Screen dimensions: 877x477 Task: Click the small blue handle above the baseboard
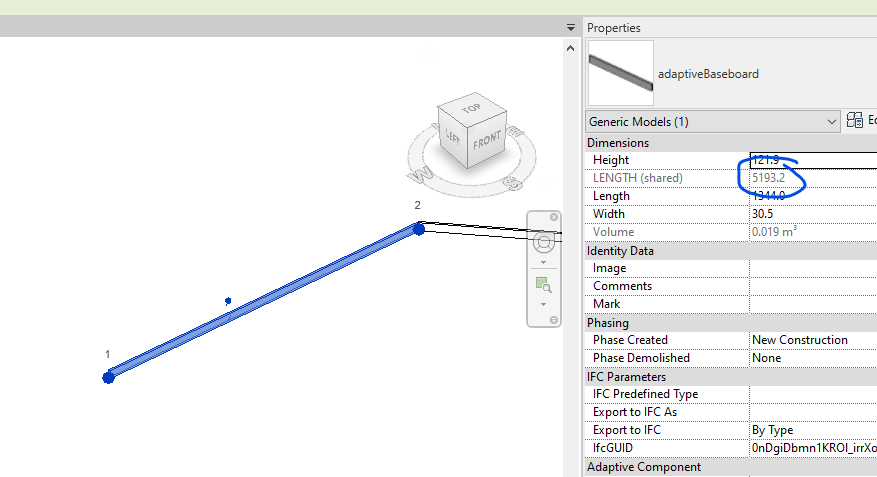[x=228, y=301]
